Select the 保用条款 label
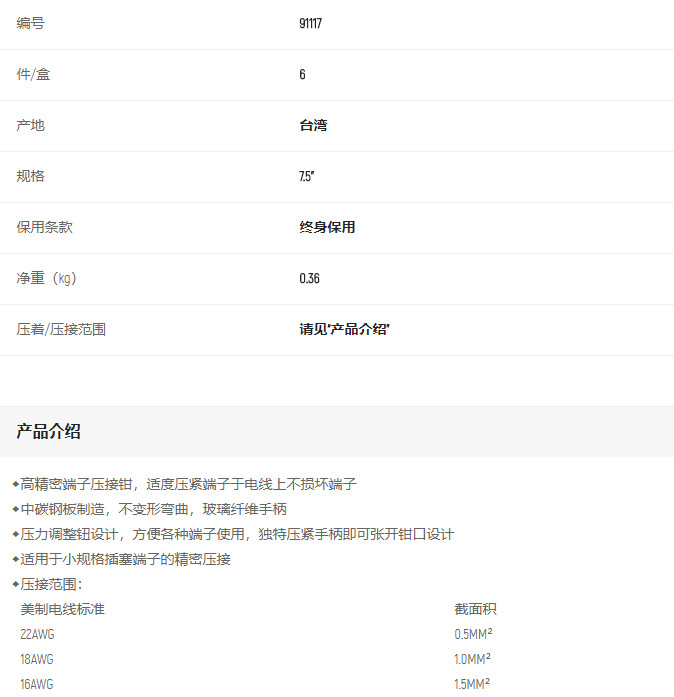This screenshot has height=697, width=674. [44, 227]
